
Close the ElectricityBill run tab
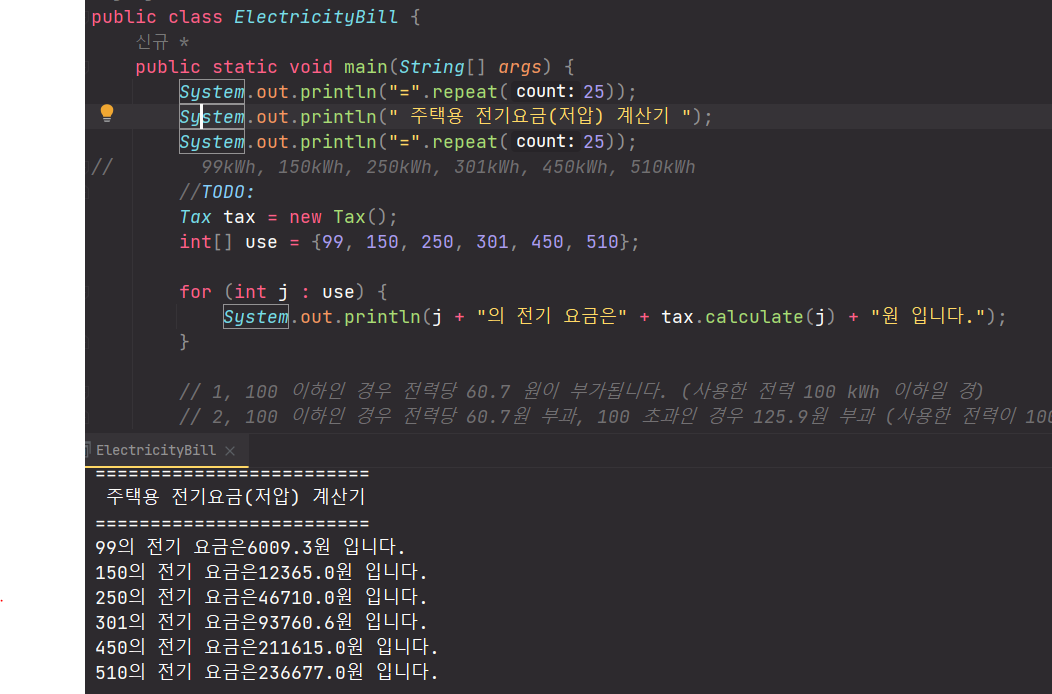pyautogui.click(x=230, y=450)
